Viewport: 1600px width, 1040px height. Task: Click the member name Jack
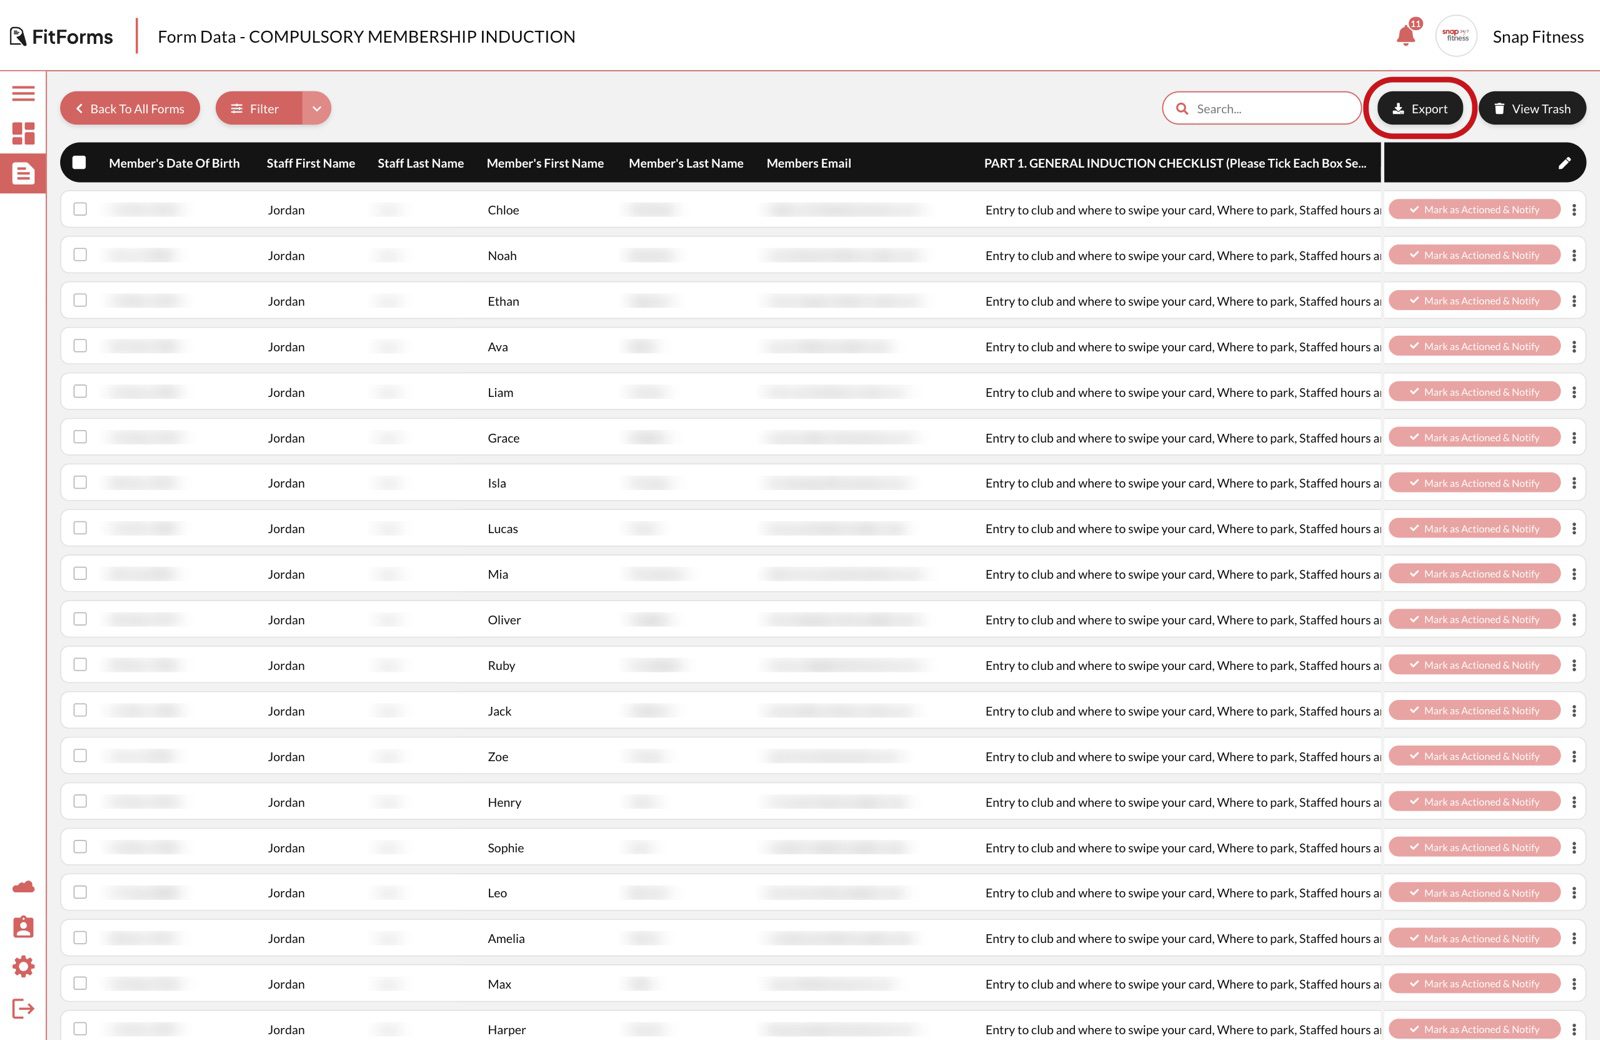[499, 712]
